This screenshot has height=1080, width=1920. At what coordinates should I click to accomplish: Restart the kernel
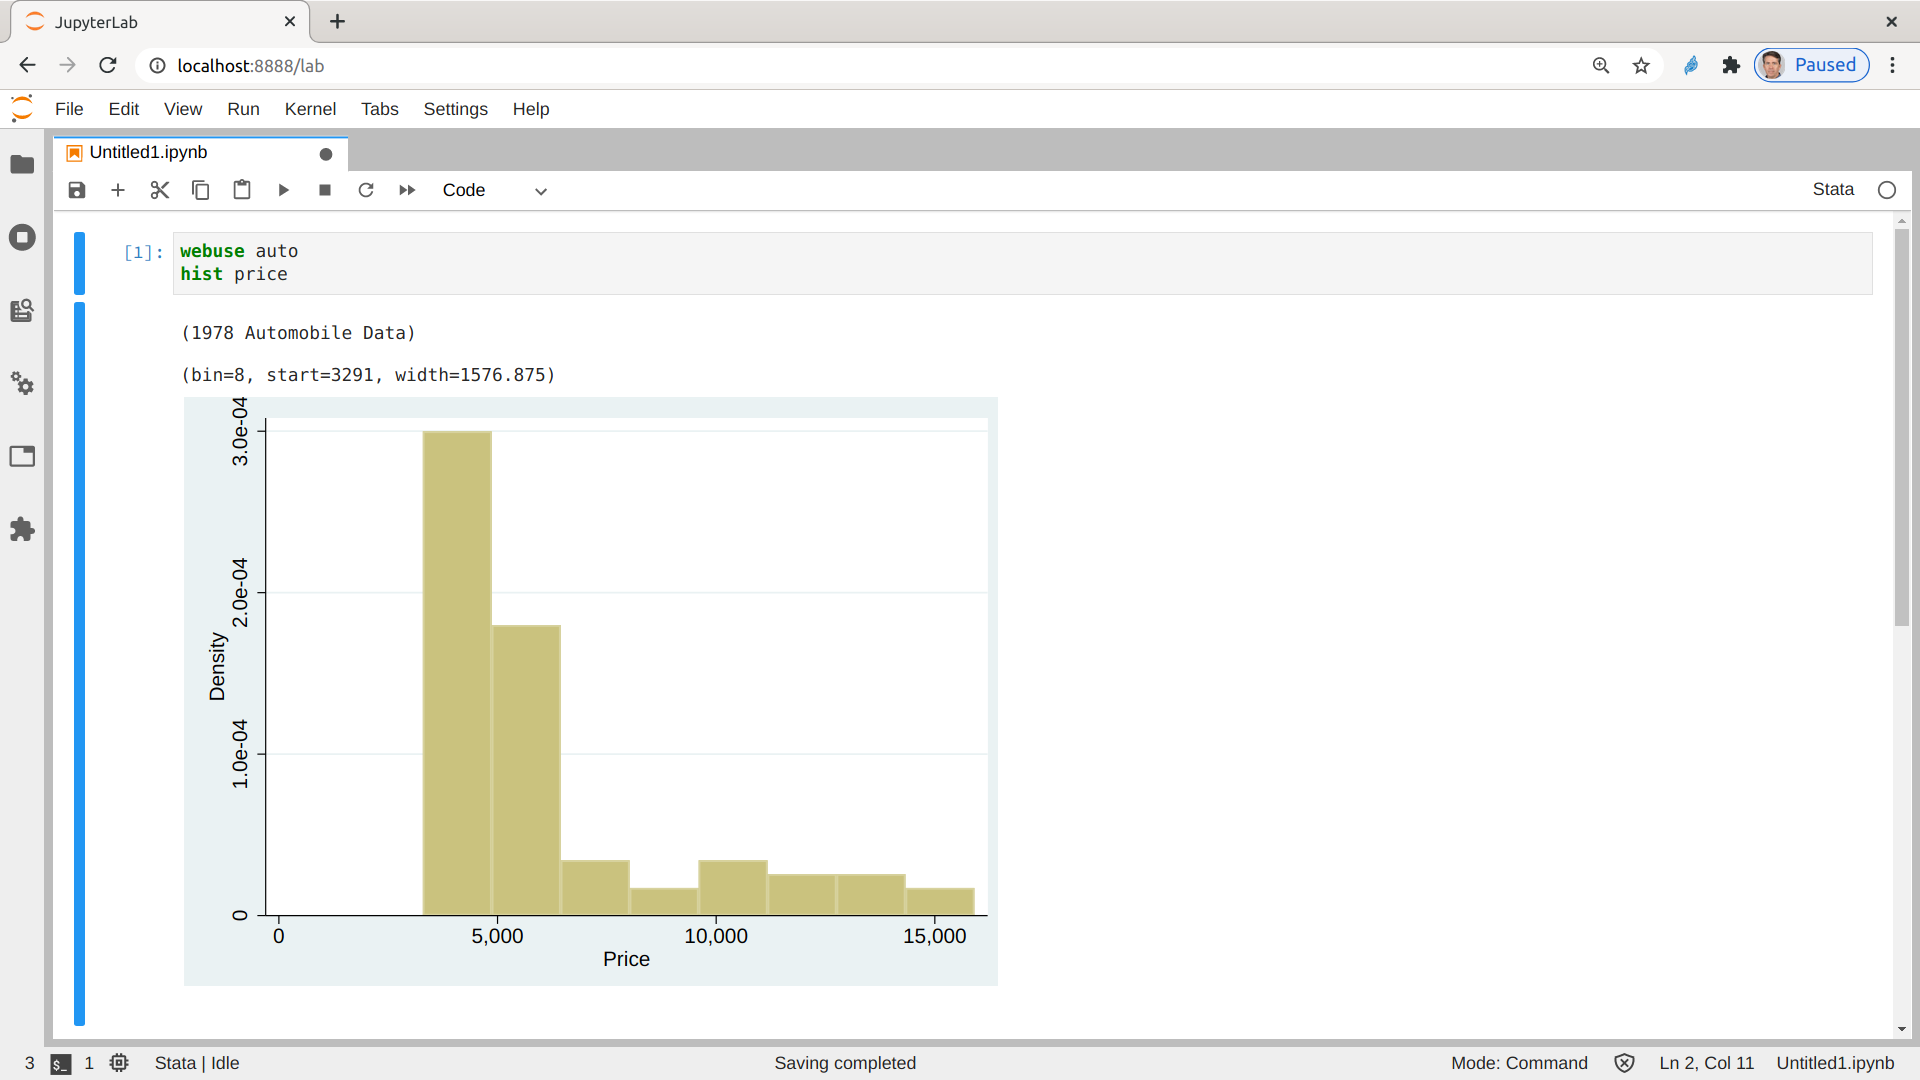click(x=366, y=190)
